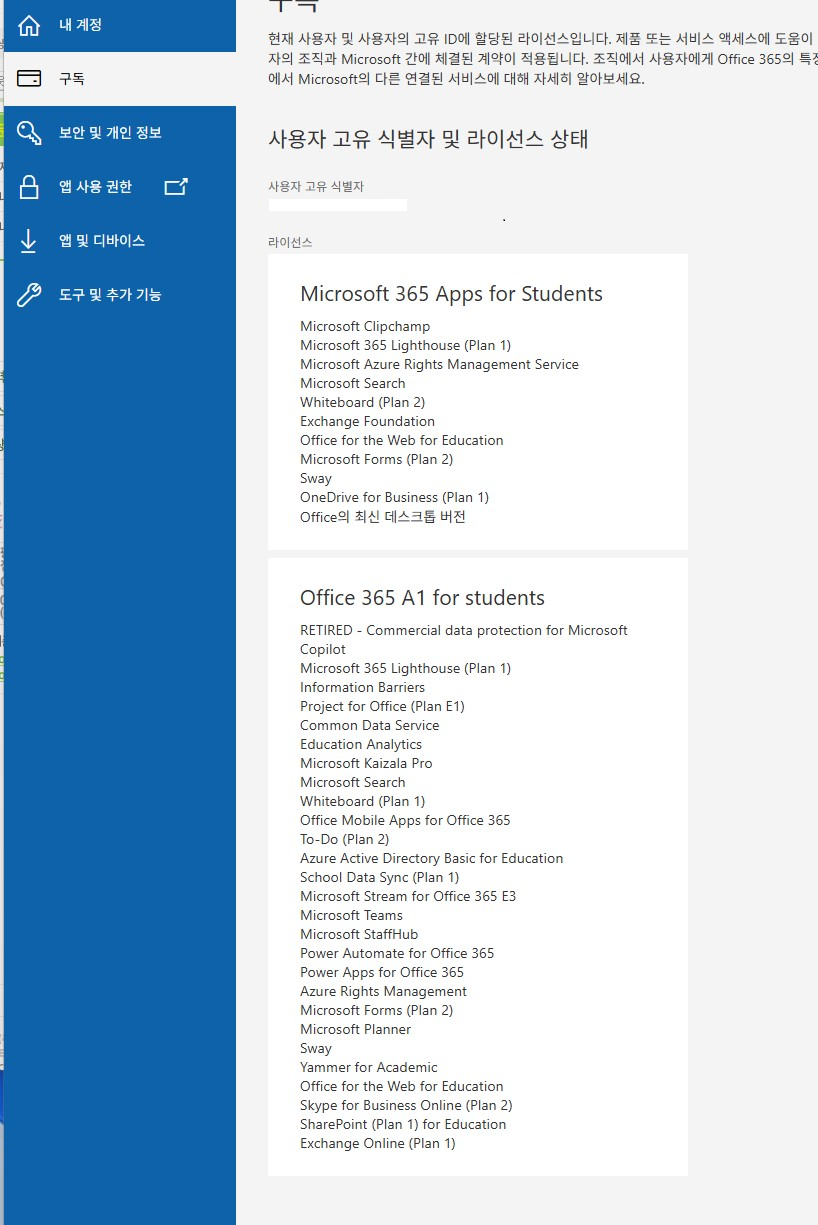The image size is (818, 1225).
Task: Click the wrench icon for 도구 및 추가 기능
Action: pos(30,295)
